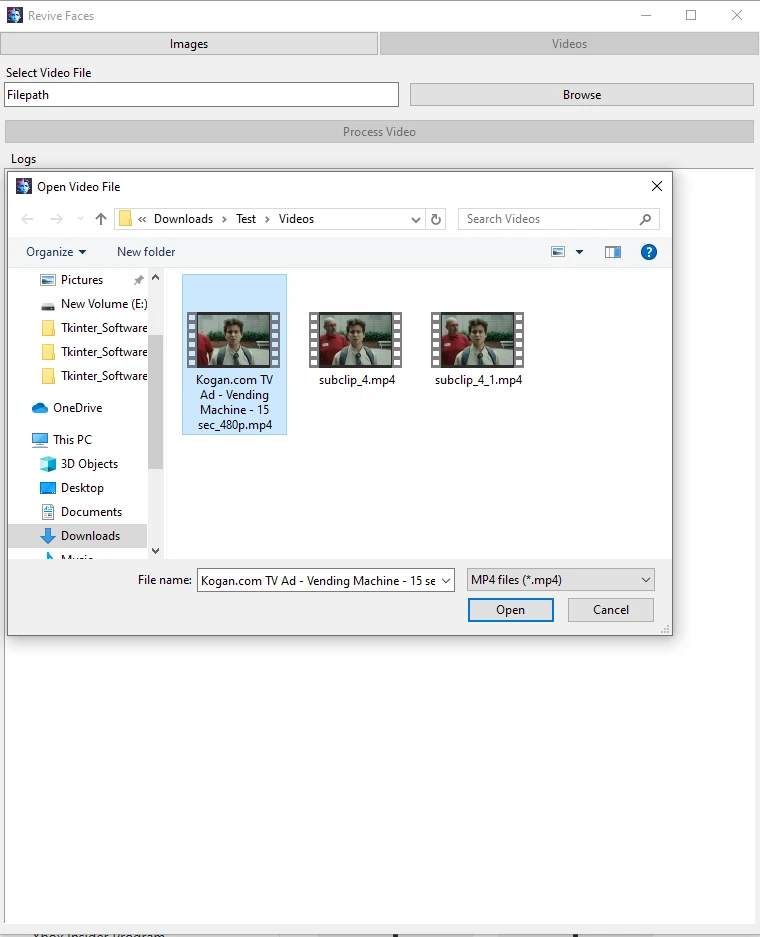
Task: Expand the MP4 files type dropdown
Action: [645, 580]
